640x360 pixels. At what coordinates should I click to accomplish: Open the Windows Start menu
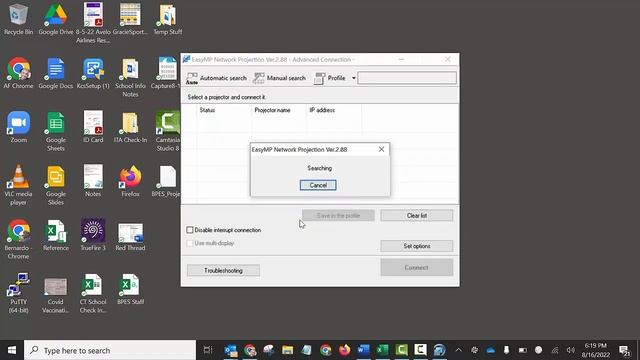(12, 350)
